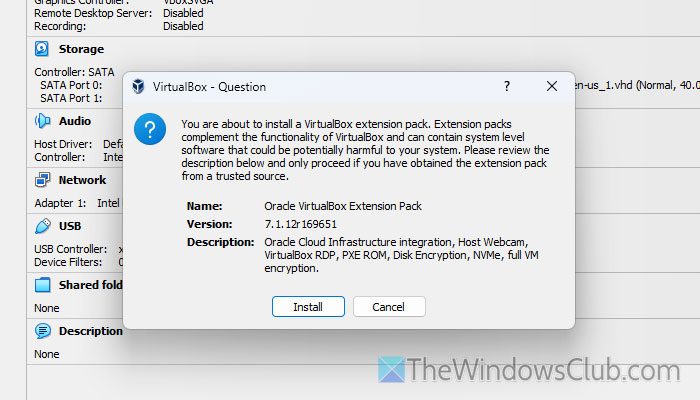Click the Network section adapter icon
Viewport: 700px width, 400px height.
tap(42, 180)
